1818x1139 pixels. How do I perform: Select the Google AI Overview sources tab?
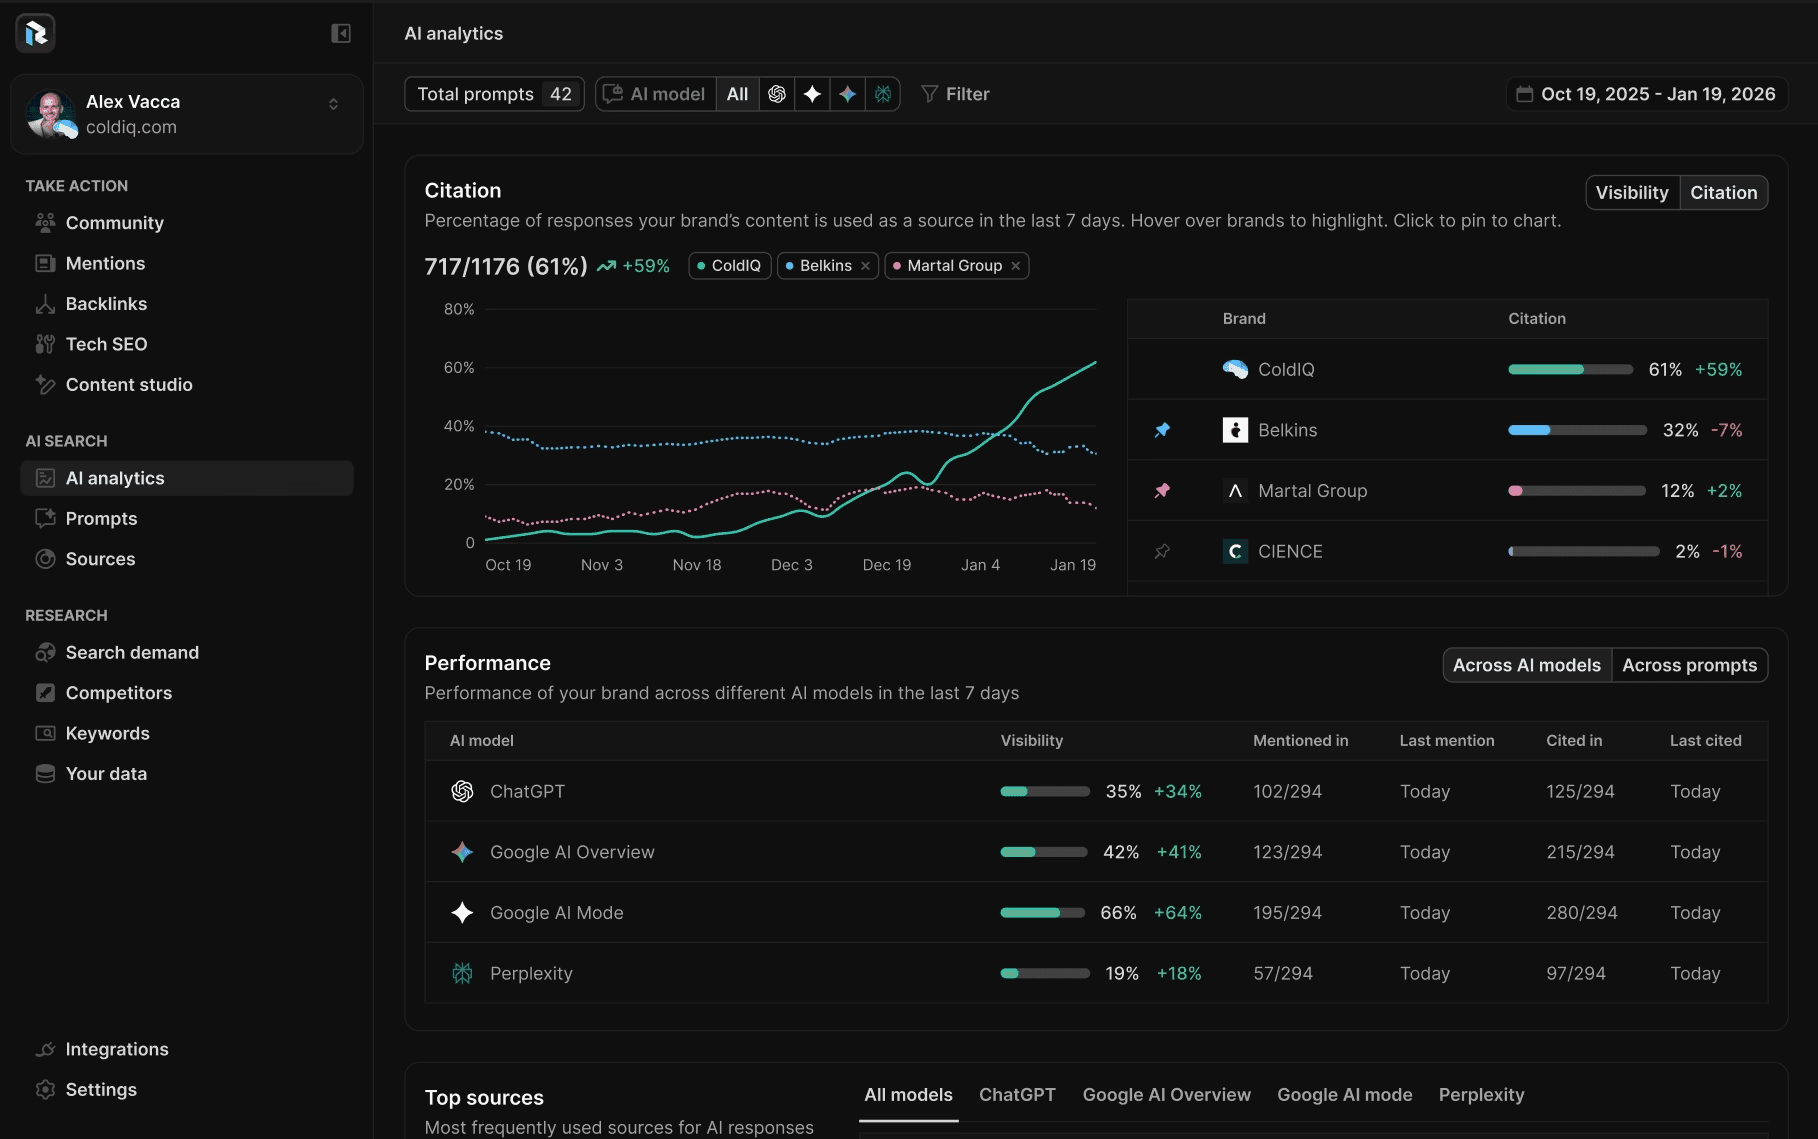[x=1166, y=1096]
